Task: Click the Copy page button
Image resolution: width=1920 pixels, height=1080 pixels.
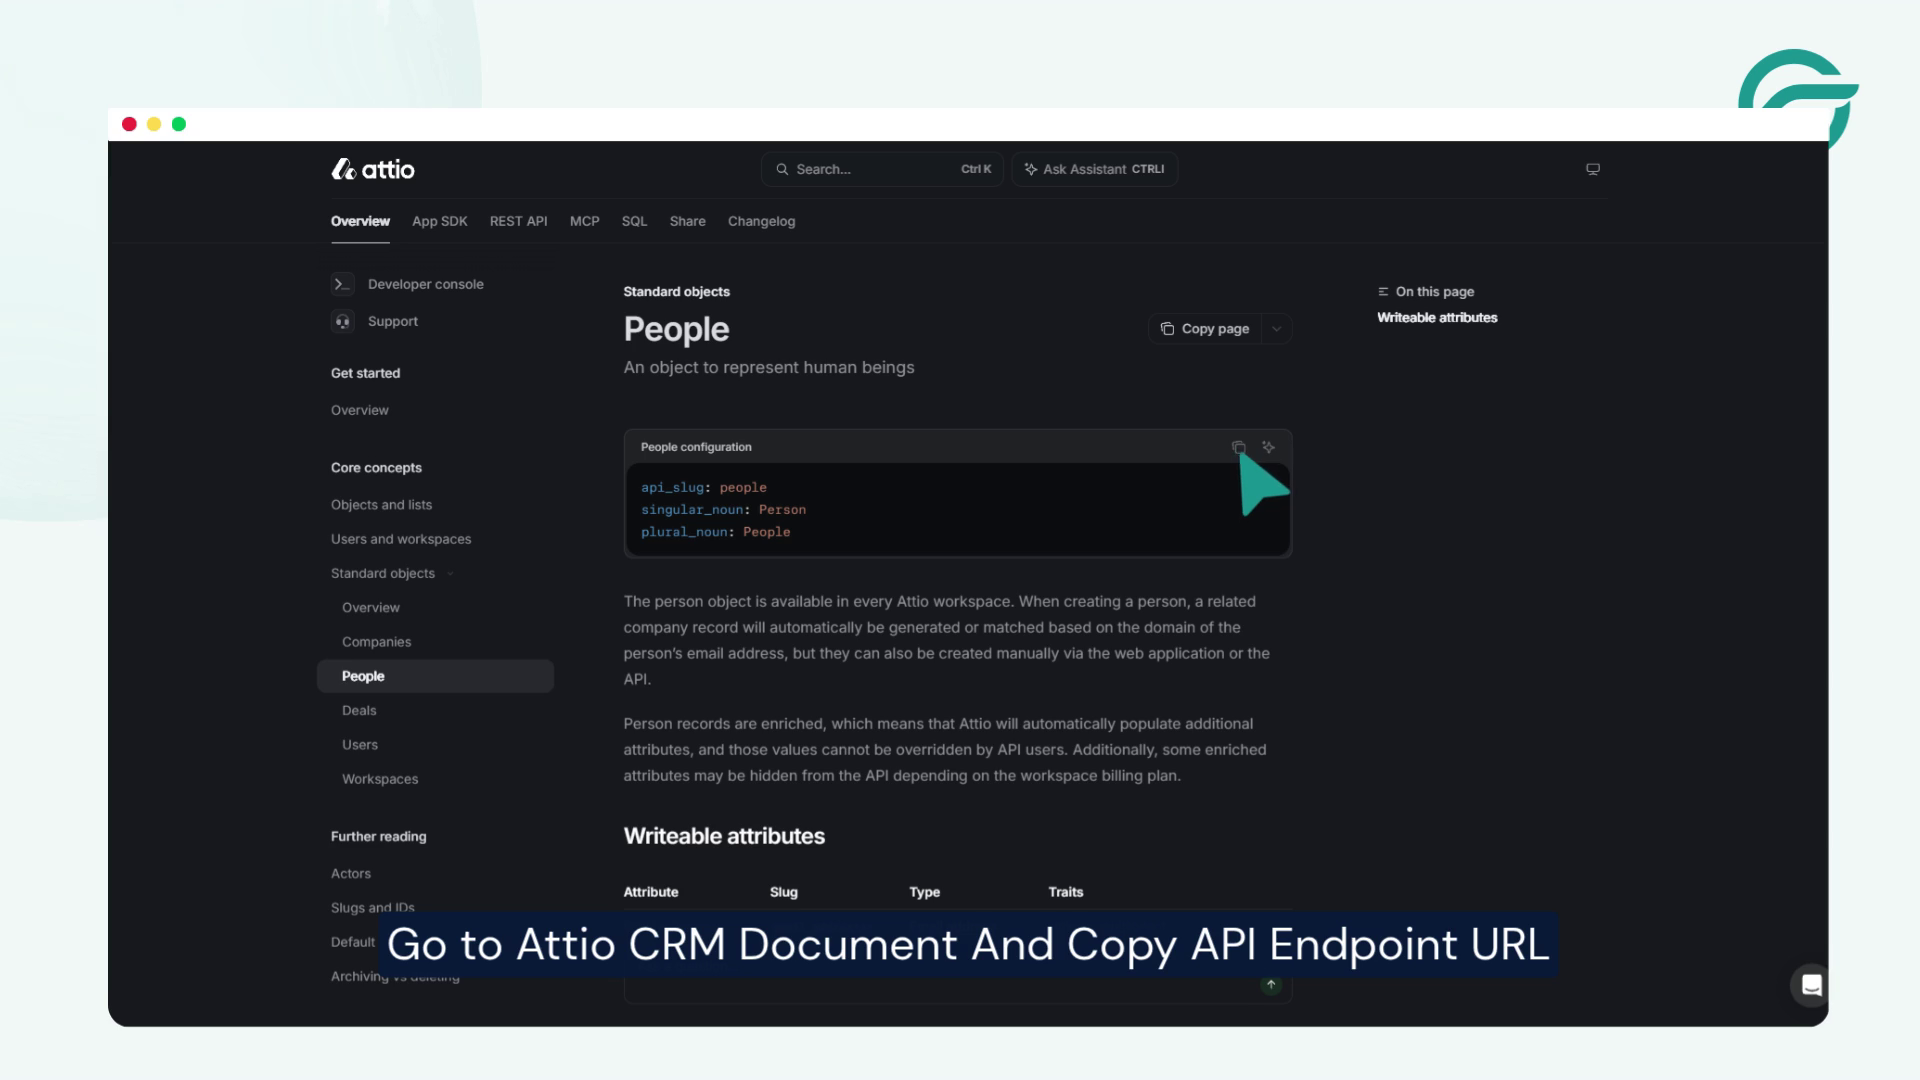Action: coord(1205,329)
